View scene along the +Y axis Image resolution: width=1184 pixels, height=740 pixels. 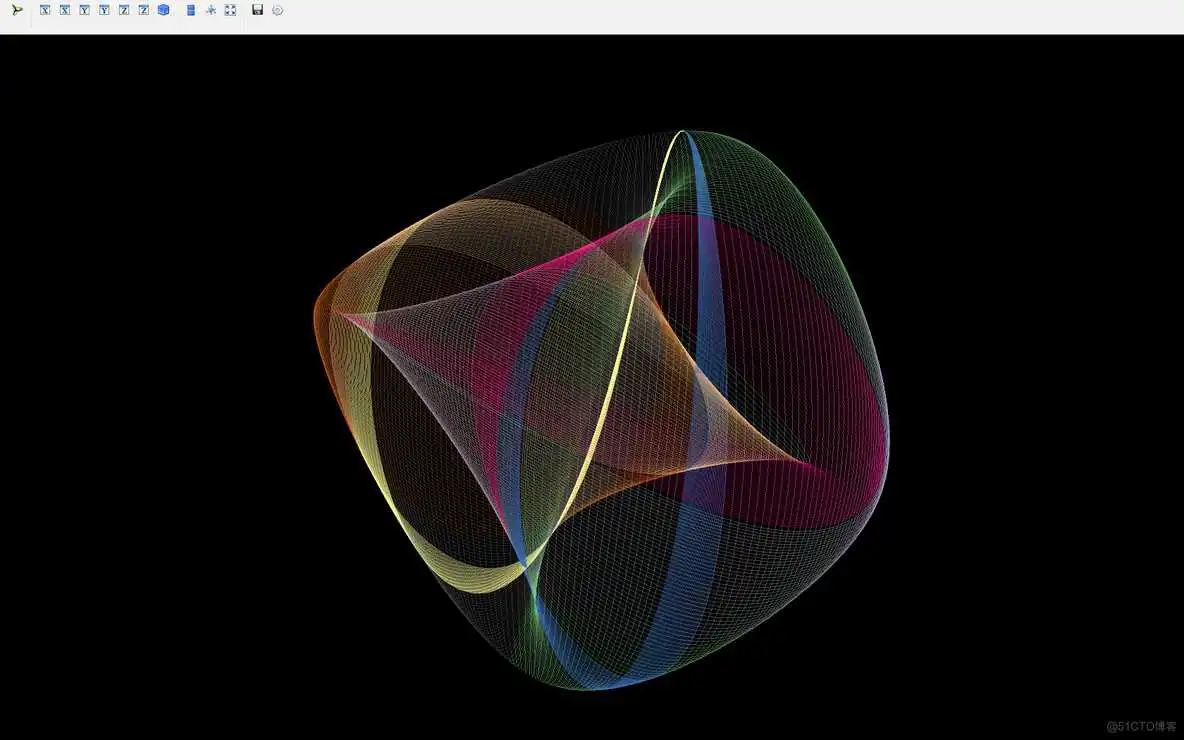click(85, 10)
